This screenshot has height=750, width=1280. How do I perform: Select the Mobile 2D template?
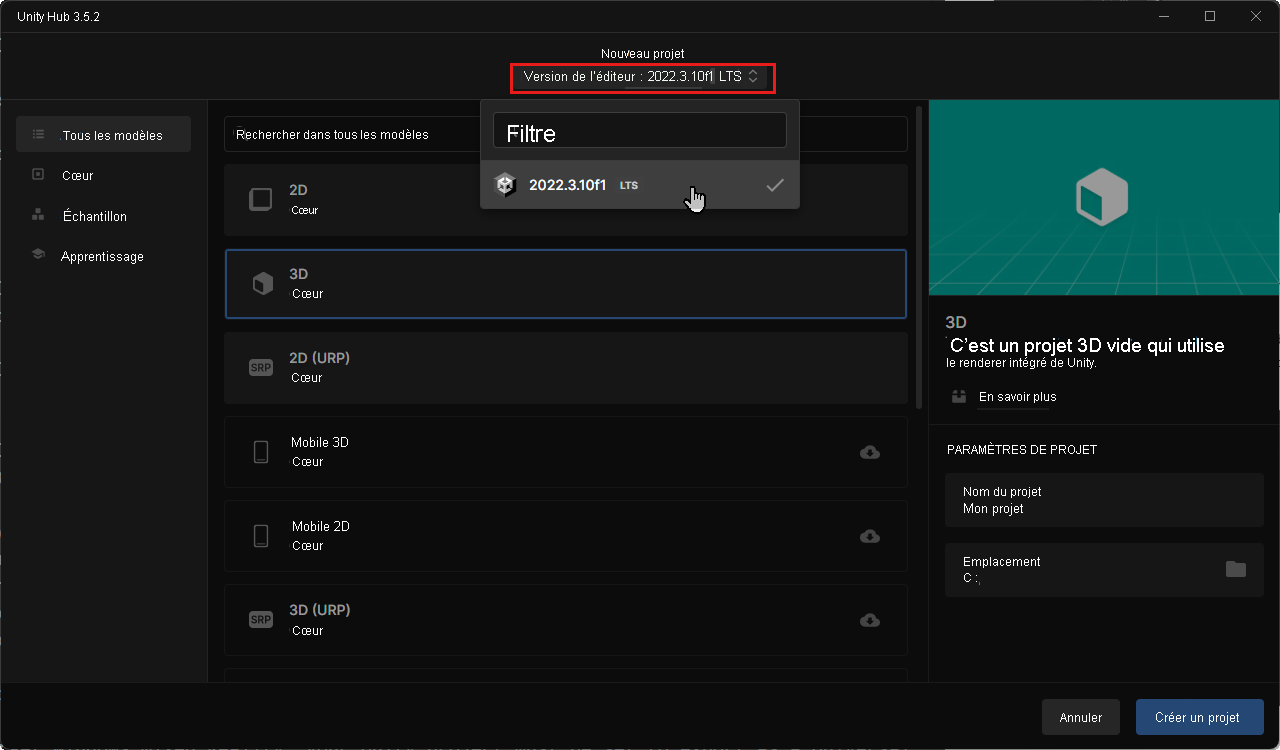566,536
